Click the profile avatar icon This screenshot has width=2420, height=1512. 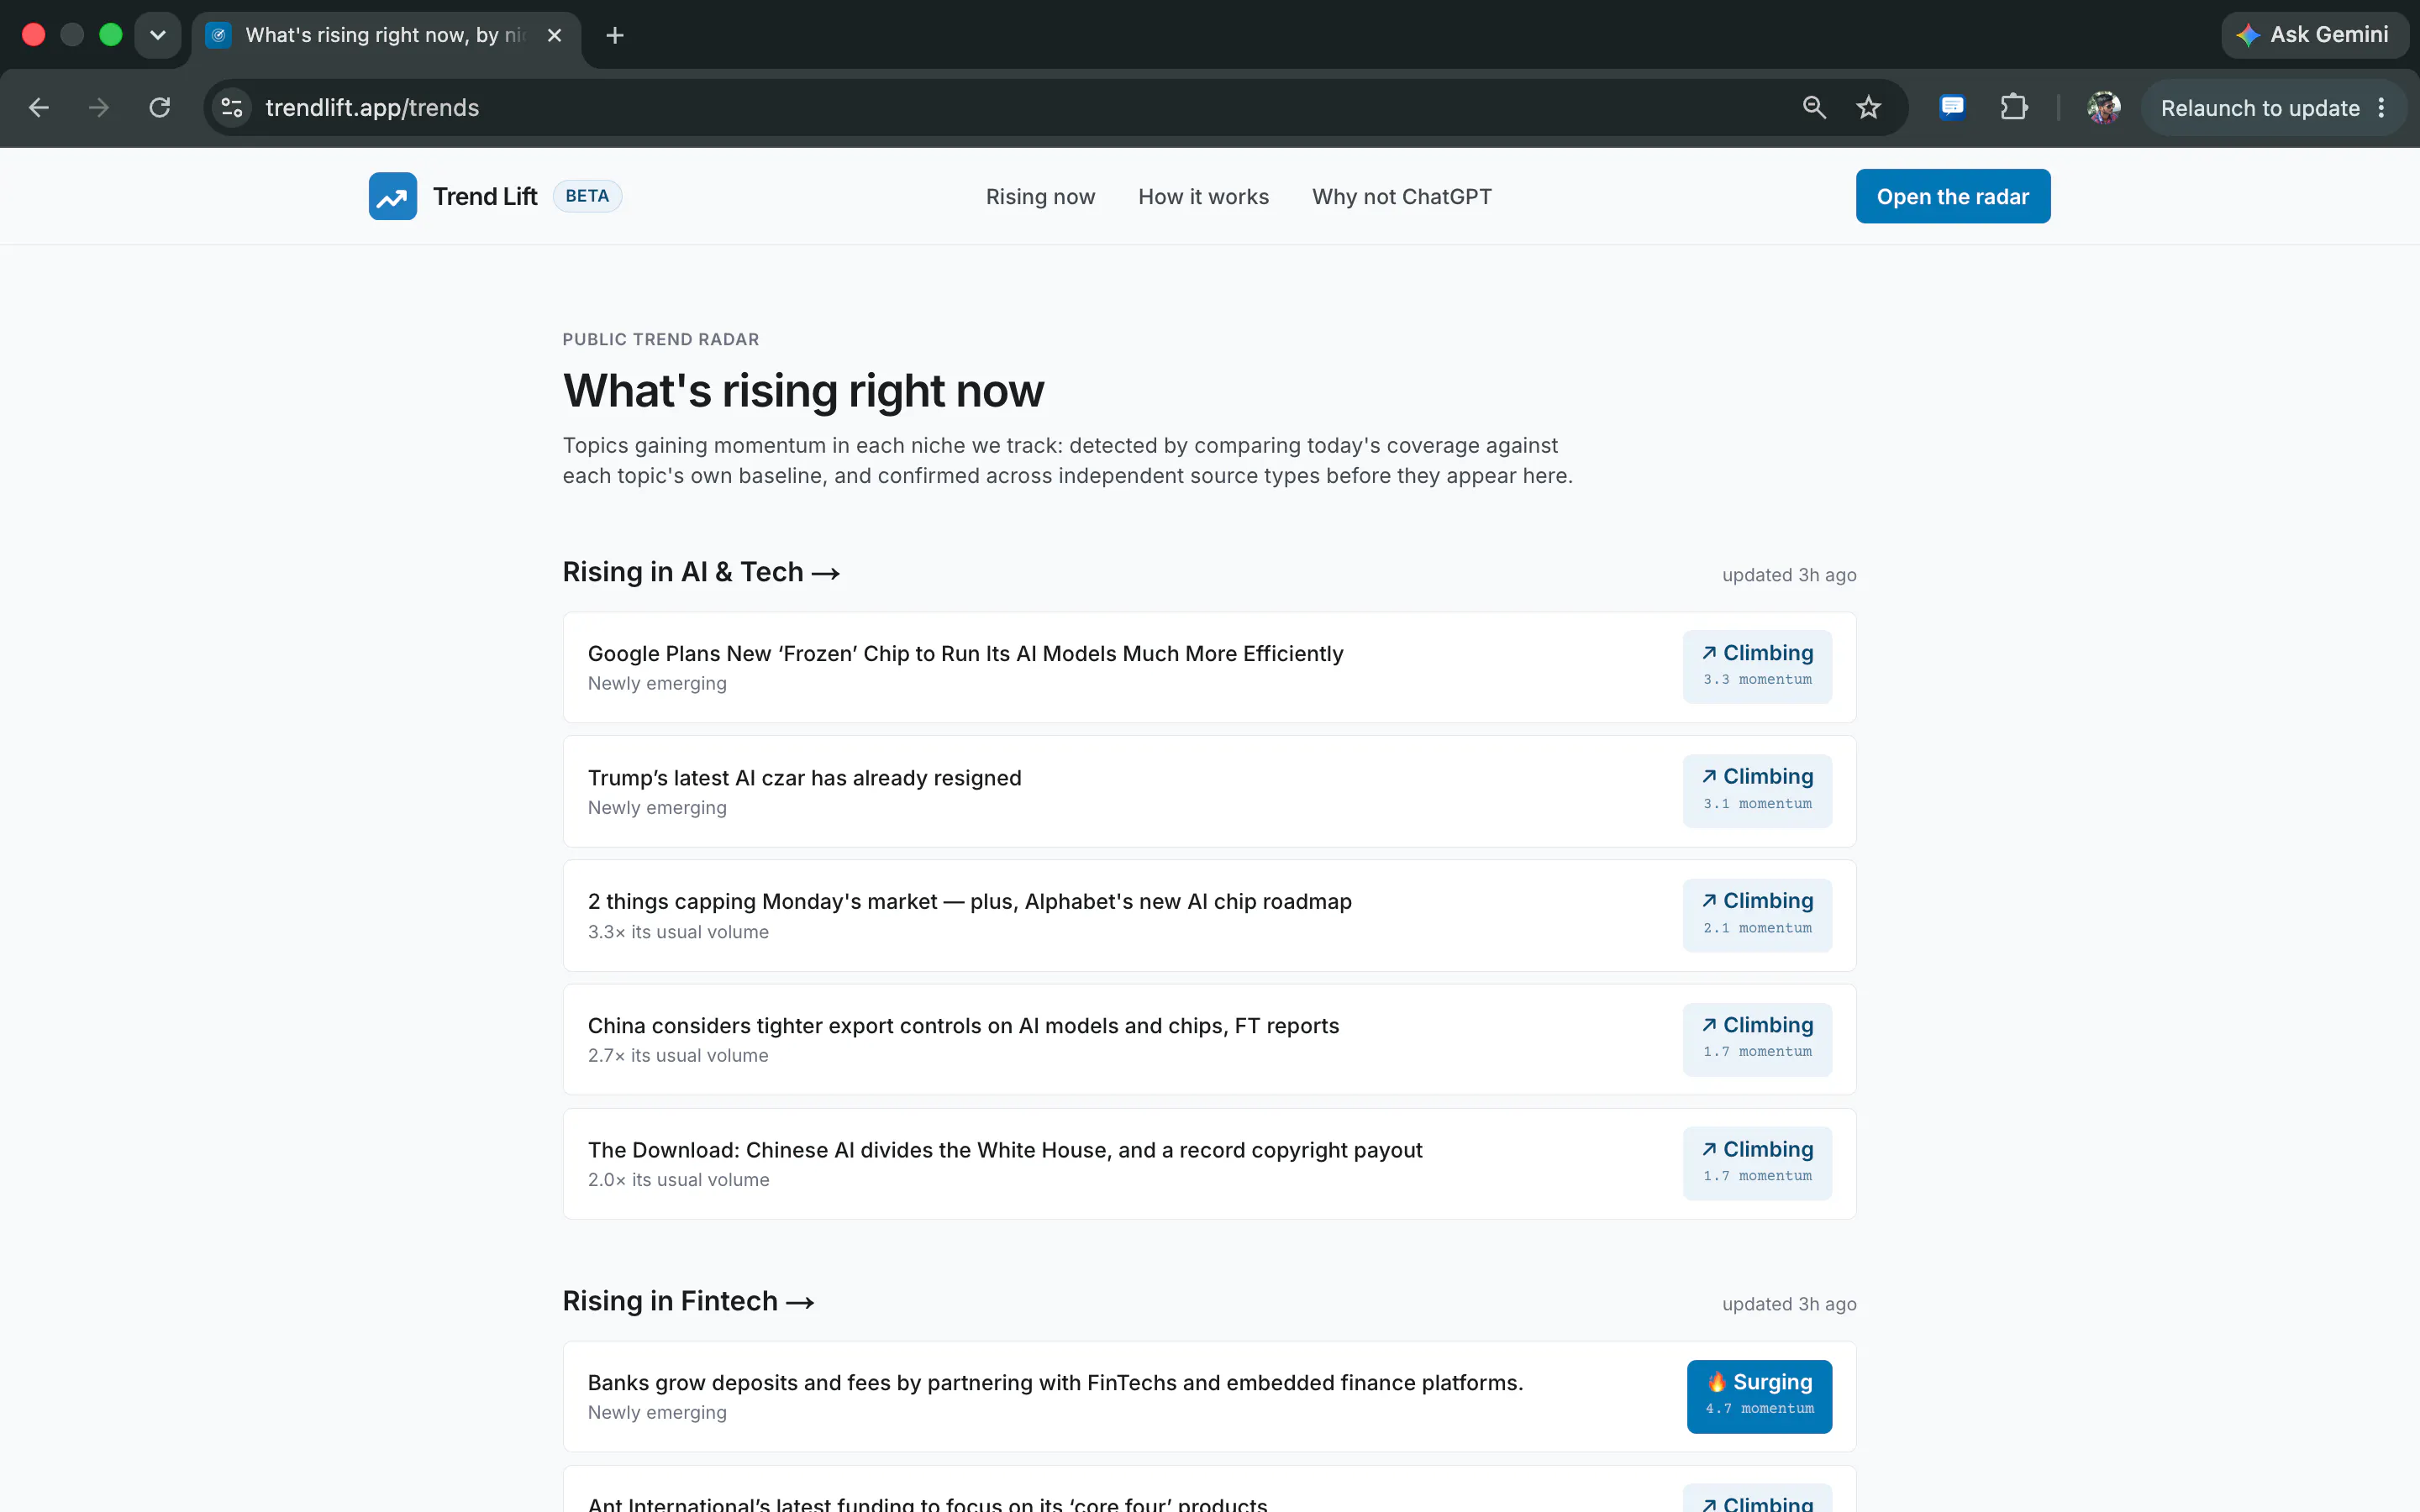point(2103,107)
